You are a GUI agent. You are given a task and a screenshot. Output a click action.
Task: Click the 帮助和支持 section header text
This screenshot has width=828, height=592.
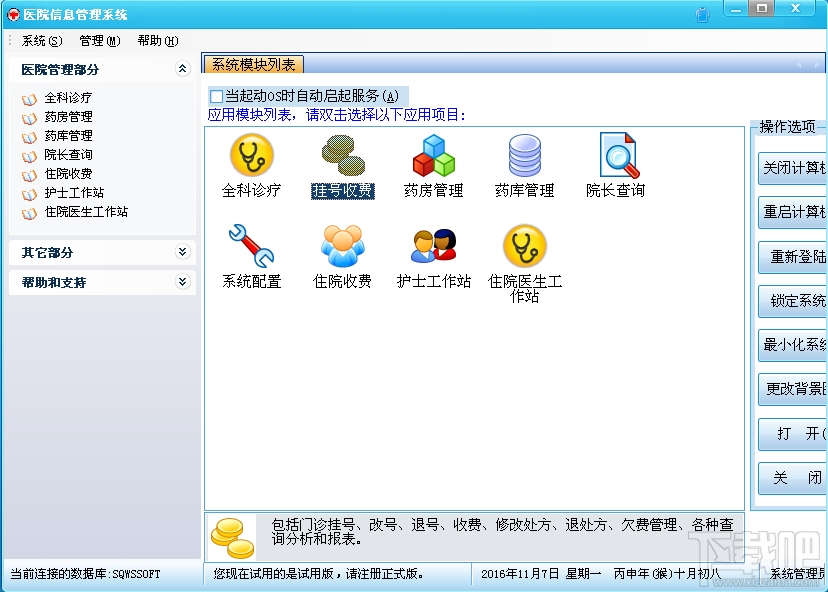[x=54, y=283]
